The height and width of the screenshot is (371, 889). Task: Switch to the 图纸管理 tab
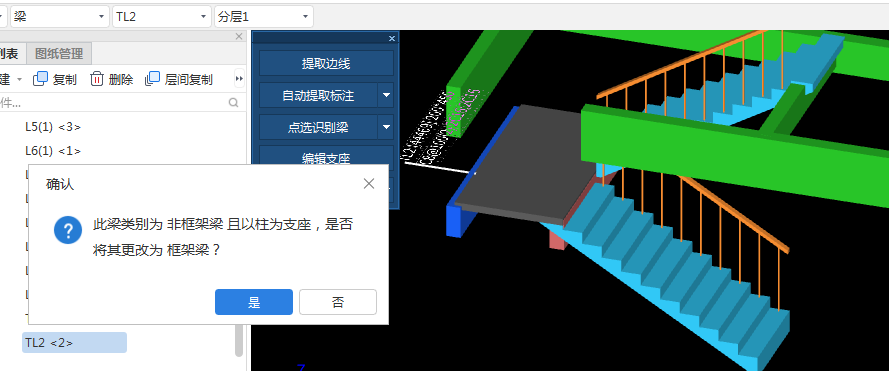(x=59, y=54)
